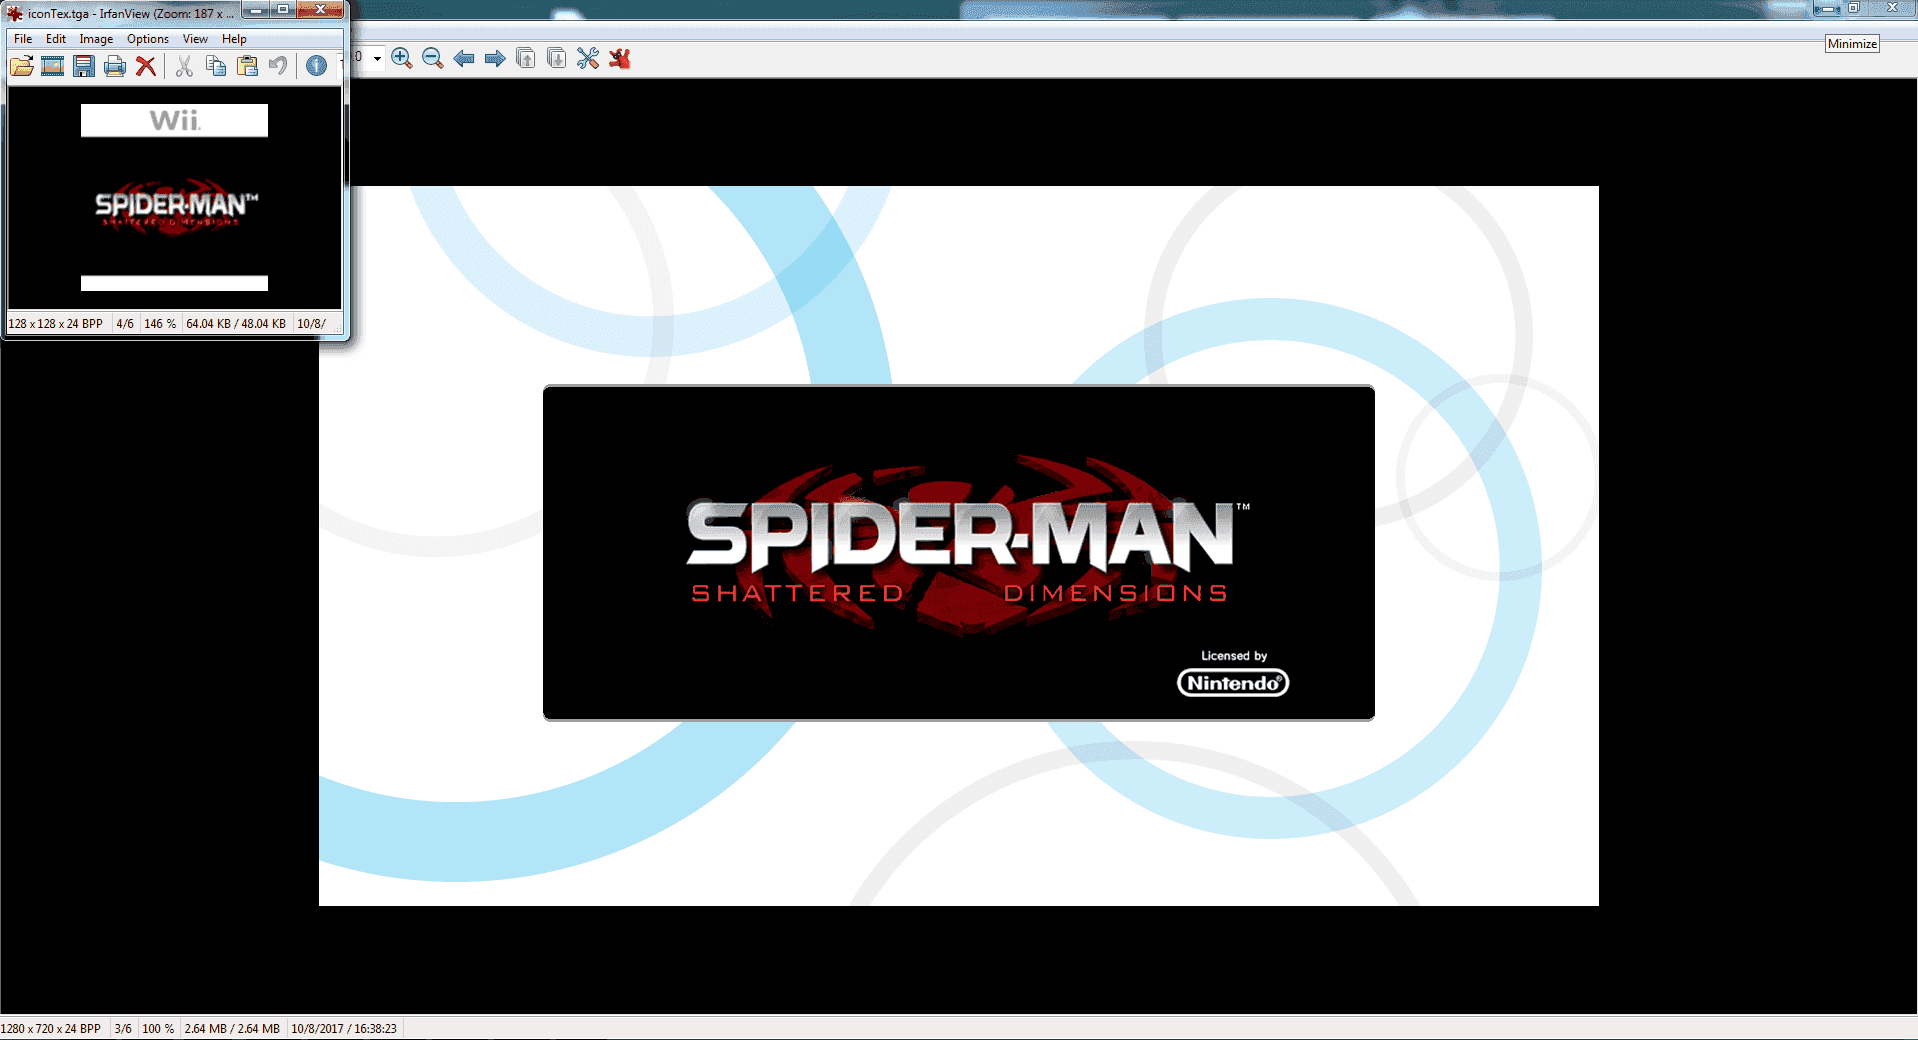Click '3/6' index in bottom status bar
The width and height of the screenshot is (1918, 1040).
coord(123,1029)
